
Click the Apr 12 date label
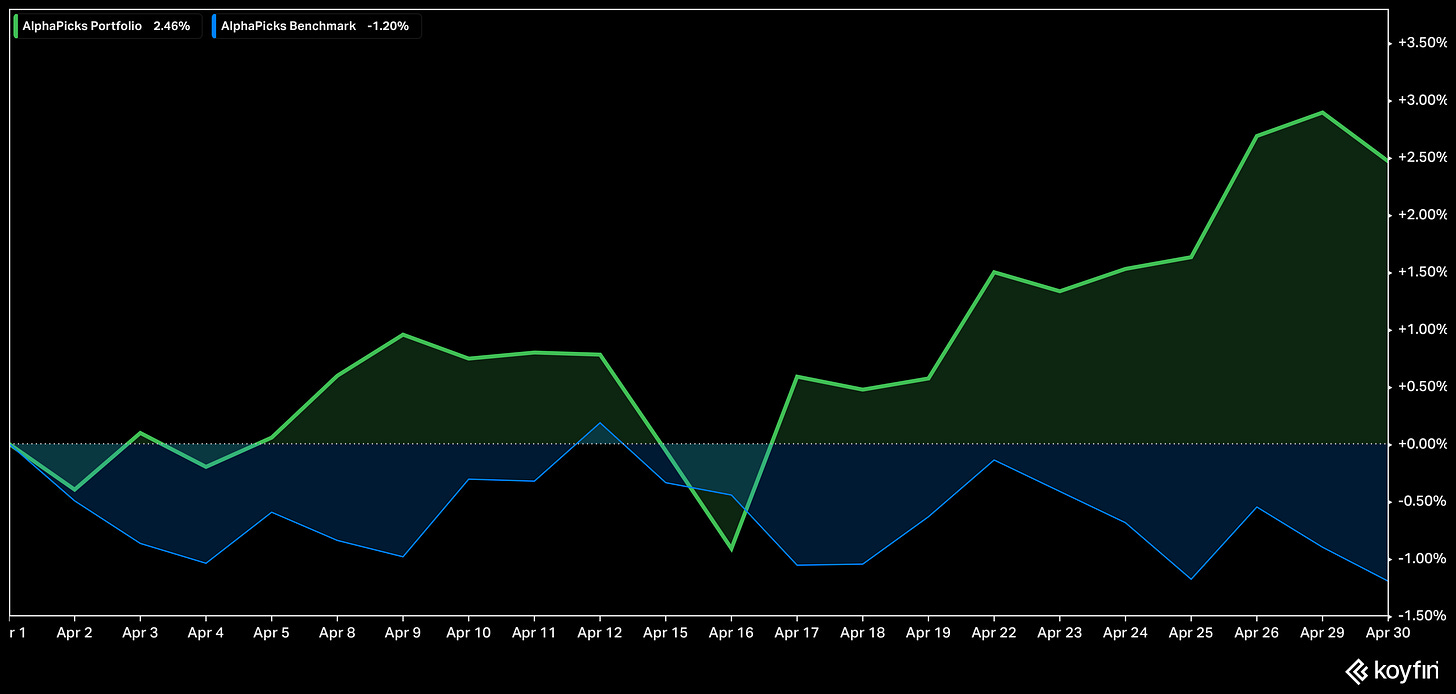[x=599, y=633]
